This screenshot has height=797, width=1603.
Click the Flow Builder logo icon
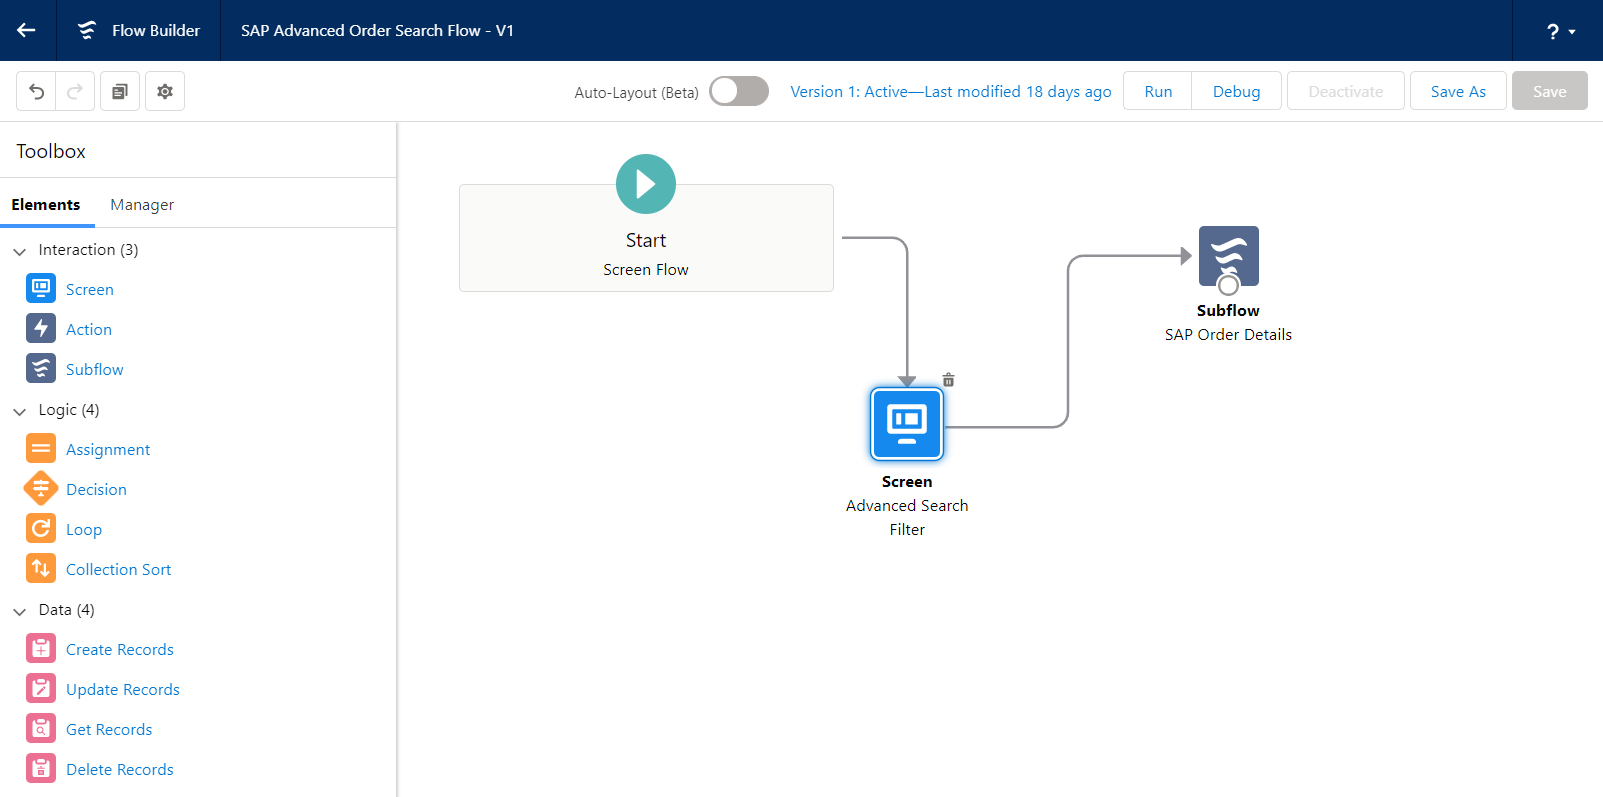(x=87, y=30)
